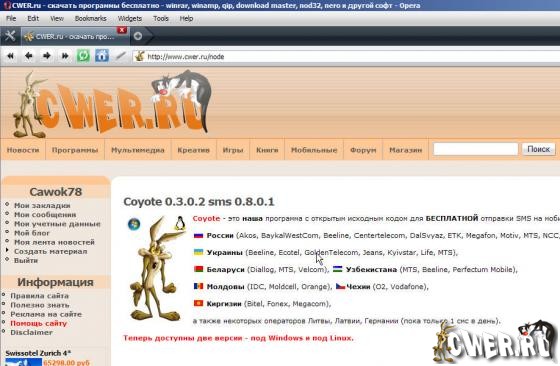The image size is (560, 366).
Task: Open the Программы navigation tab
Action: tap(75, 150)
